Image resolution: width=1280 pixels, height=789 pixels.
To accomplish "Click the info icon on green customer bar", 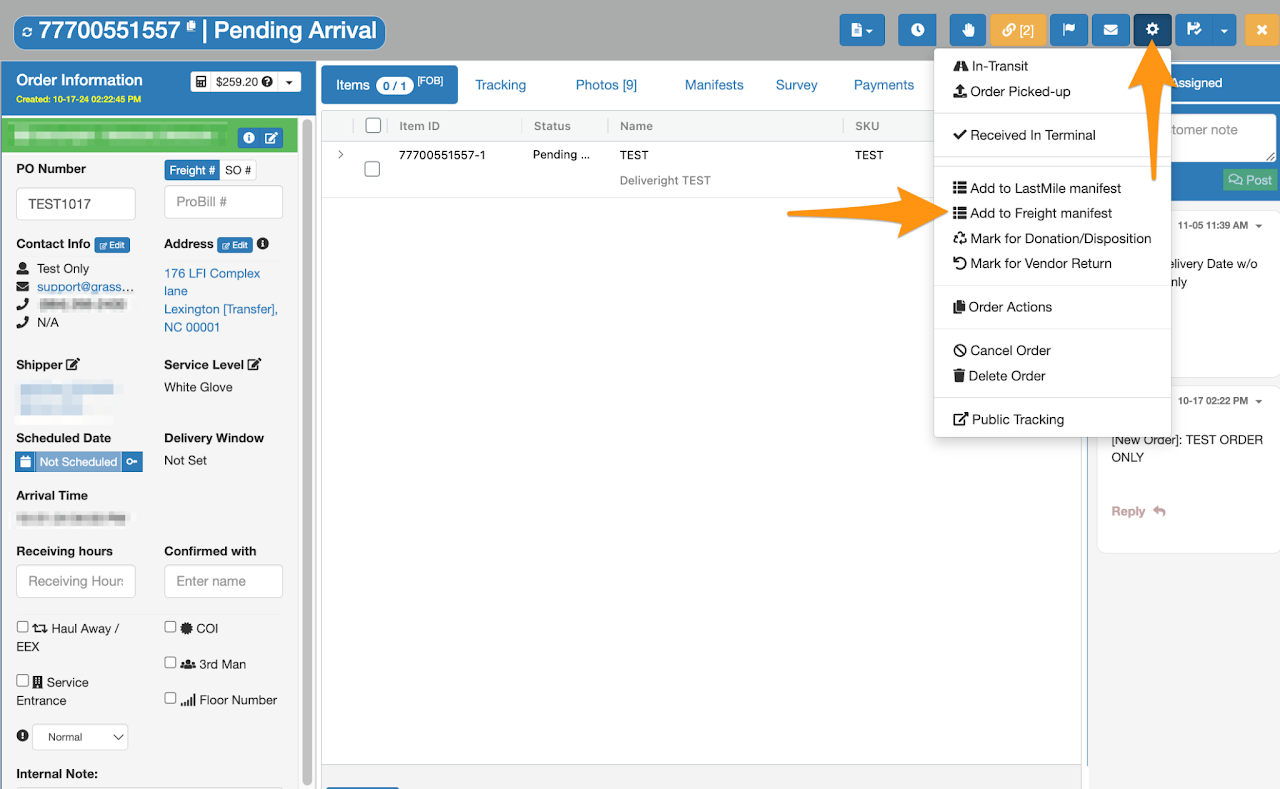I will (x=248, y=137).
